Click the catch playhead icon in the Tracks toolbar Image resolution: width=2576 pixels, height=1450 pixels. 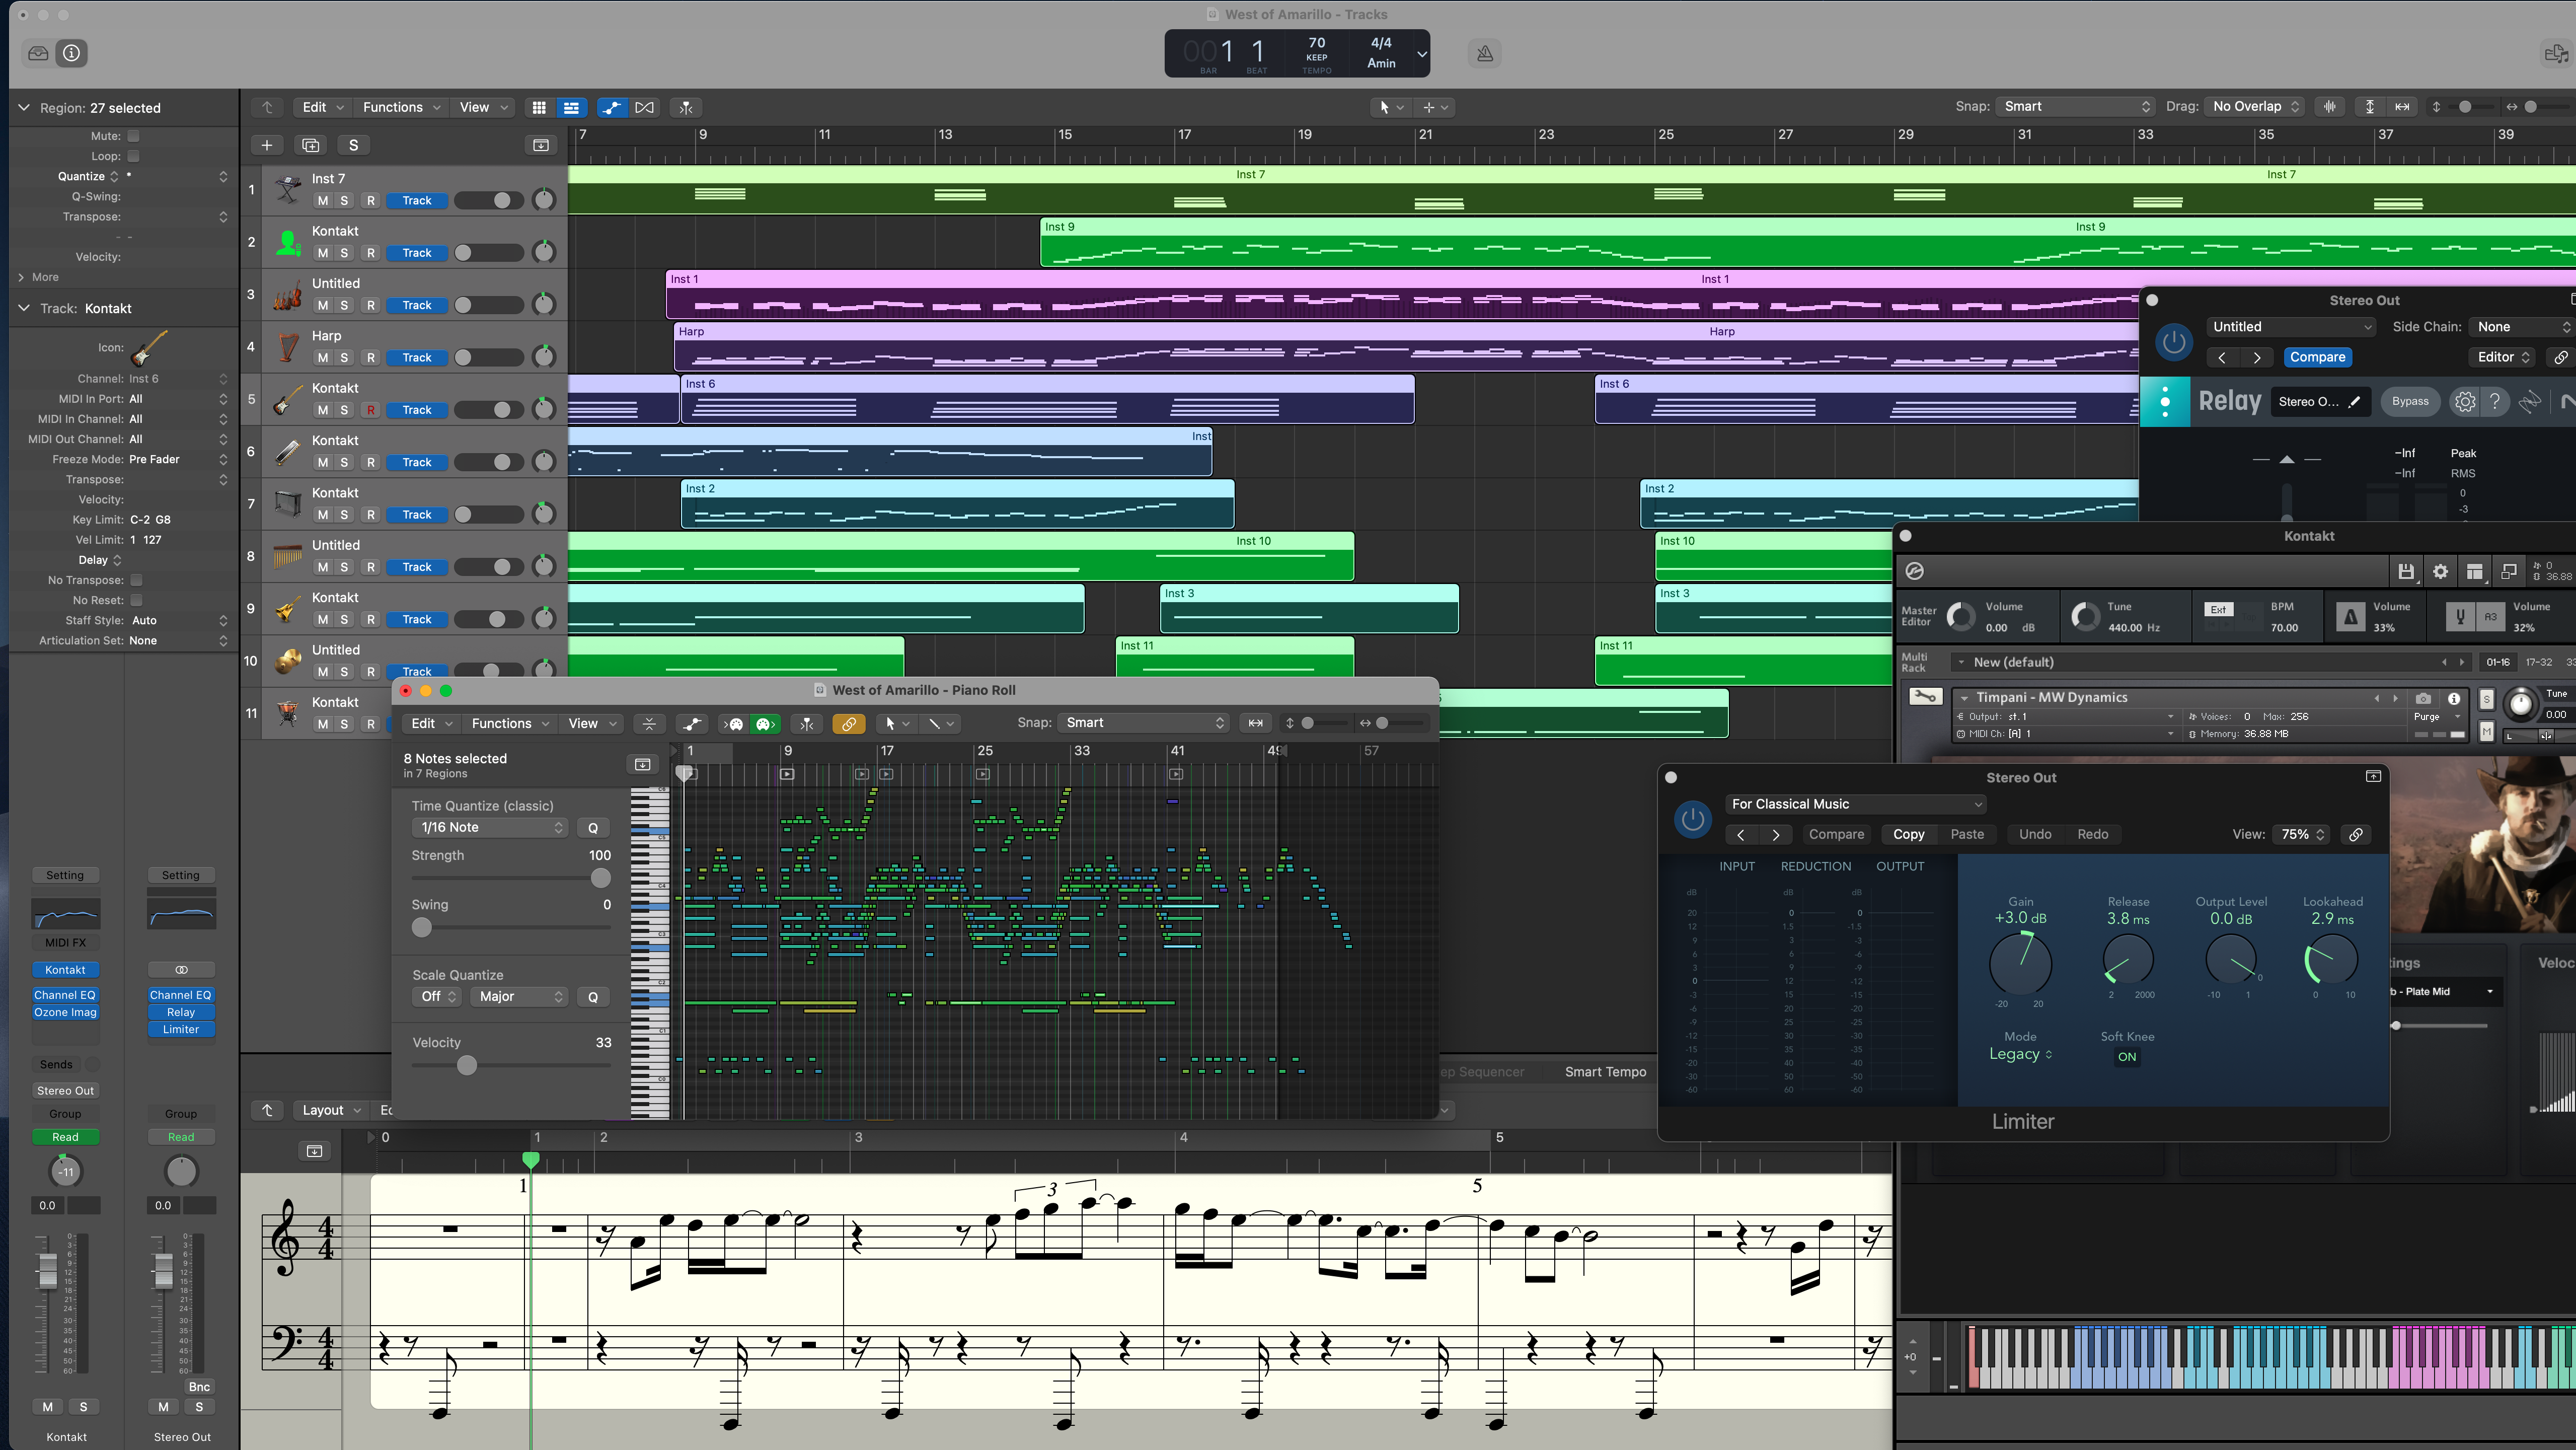[686, 107]
